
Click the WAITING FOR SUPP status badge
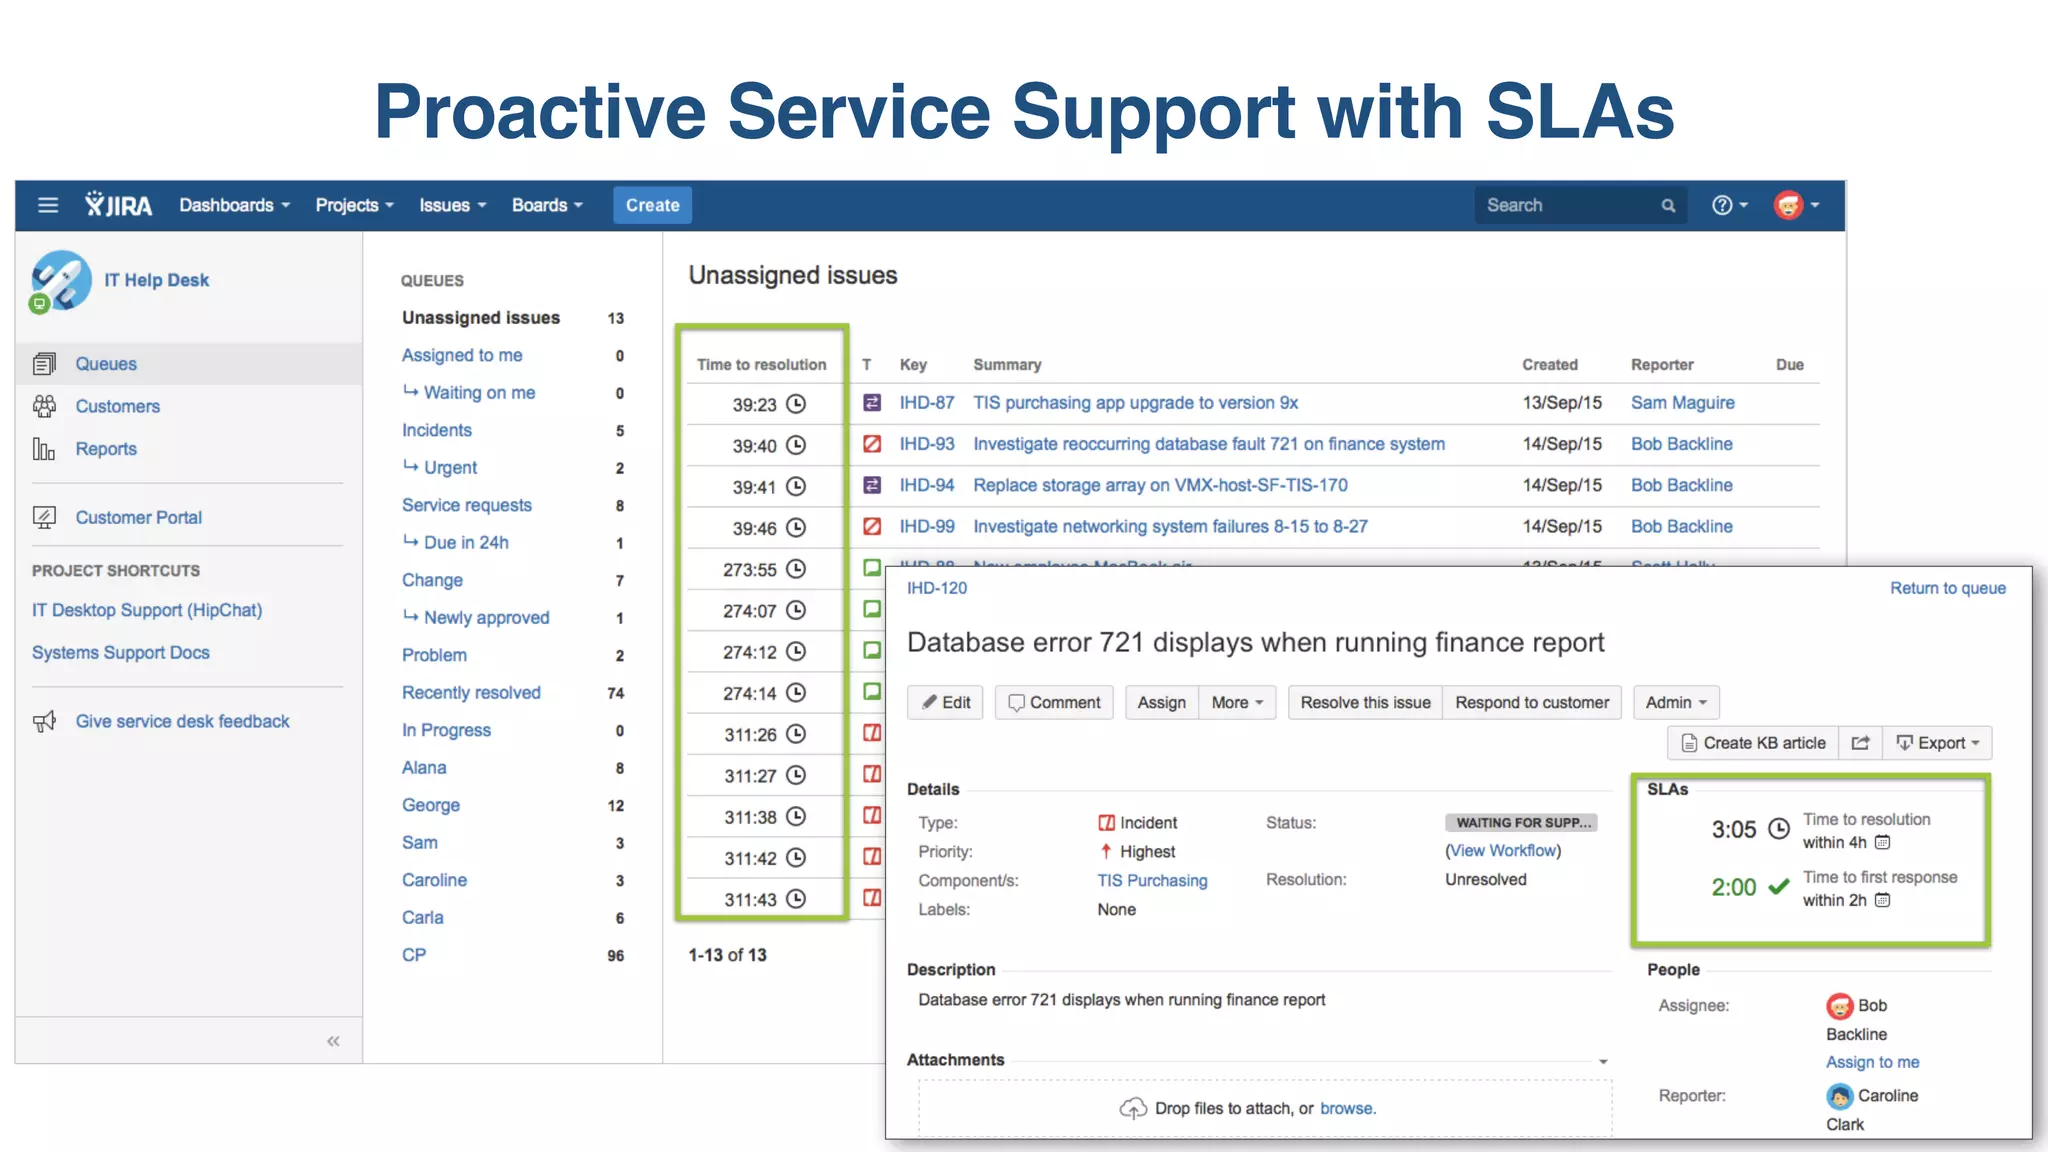click(x=1521, y=822)
